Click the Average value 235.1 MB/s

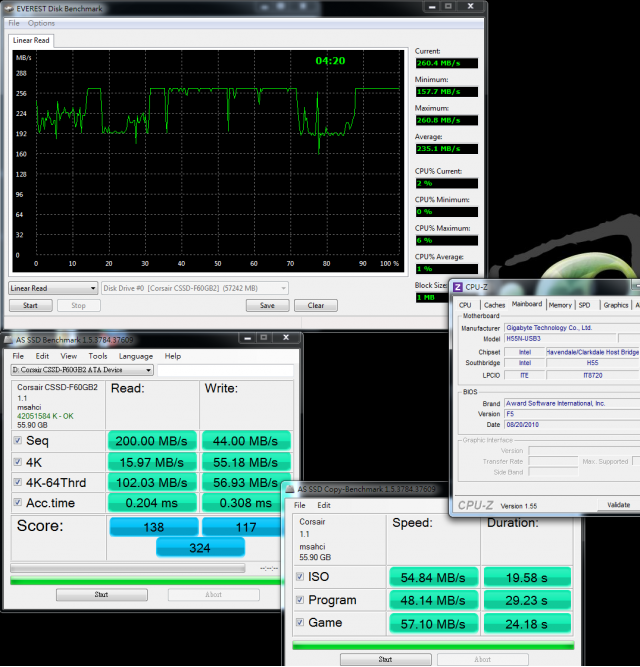coord(447,148)
